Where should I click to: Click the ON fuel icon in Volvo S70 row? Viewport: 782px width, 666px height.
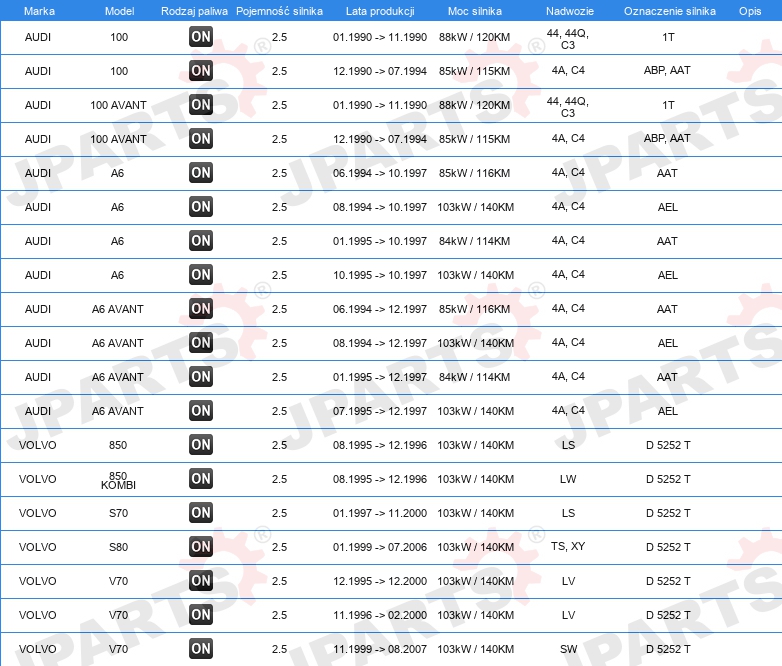pyautogui.click(x=201, y=512)
